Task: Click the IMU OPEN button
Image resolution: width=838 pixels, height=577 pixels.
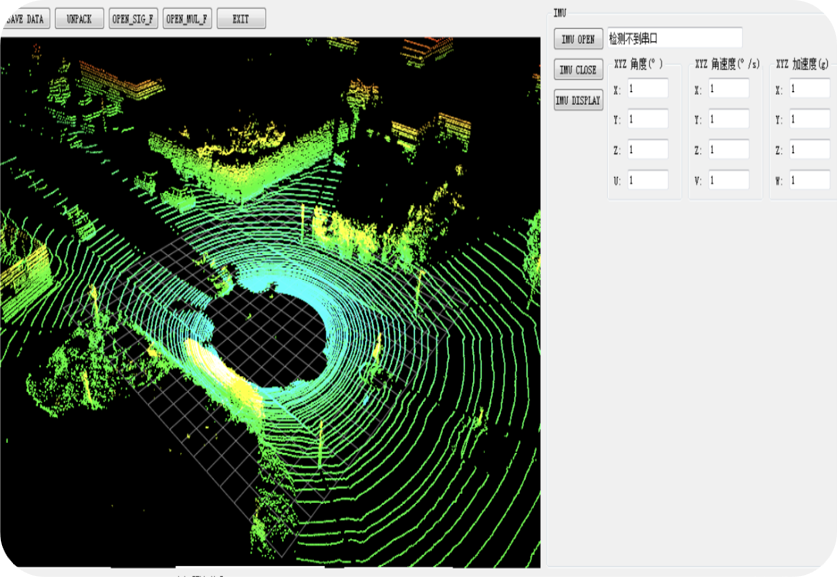Action: [x=578, y=39]
